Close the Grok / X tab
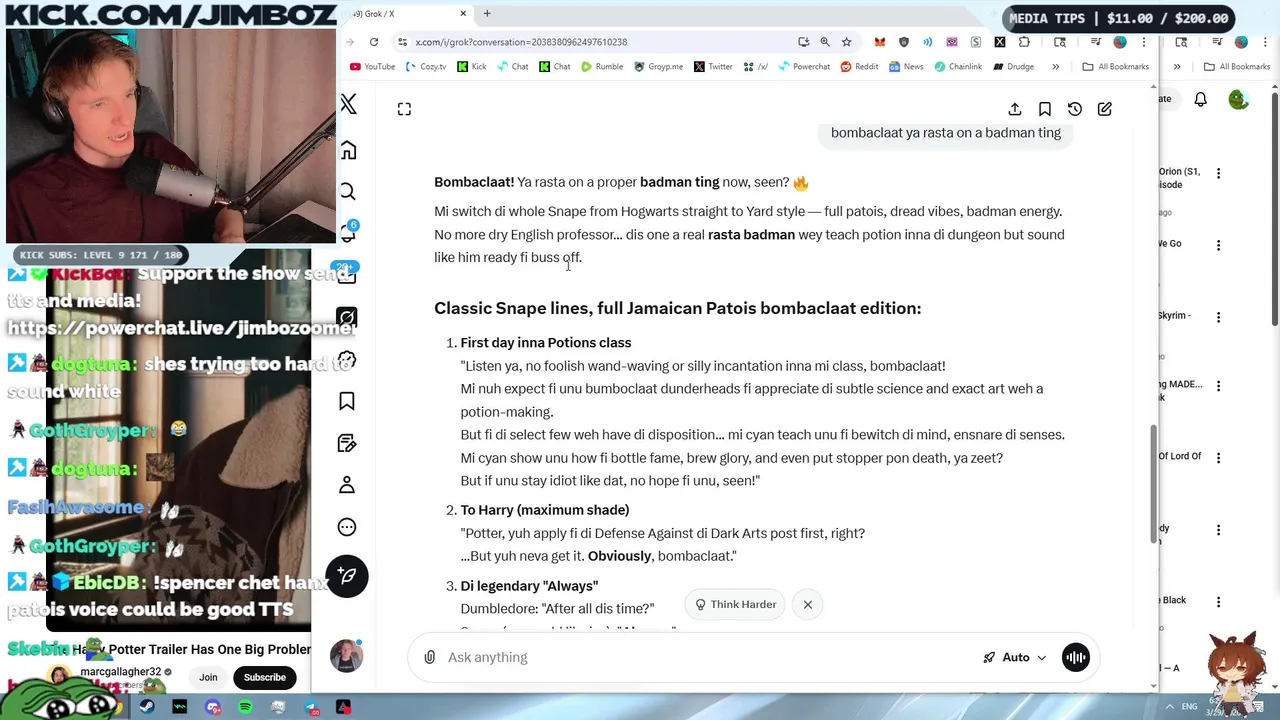Screen dimensions: 1280x720 463,14
